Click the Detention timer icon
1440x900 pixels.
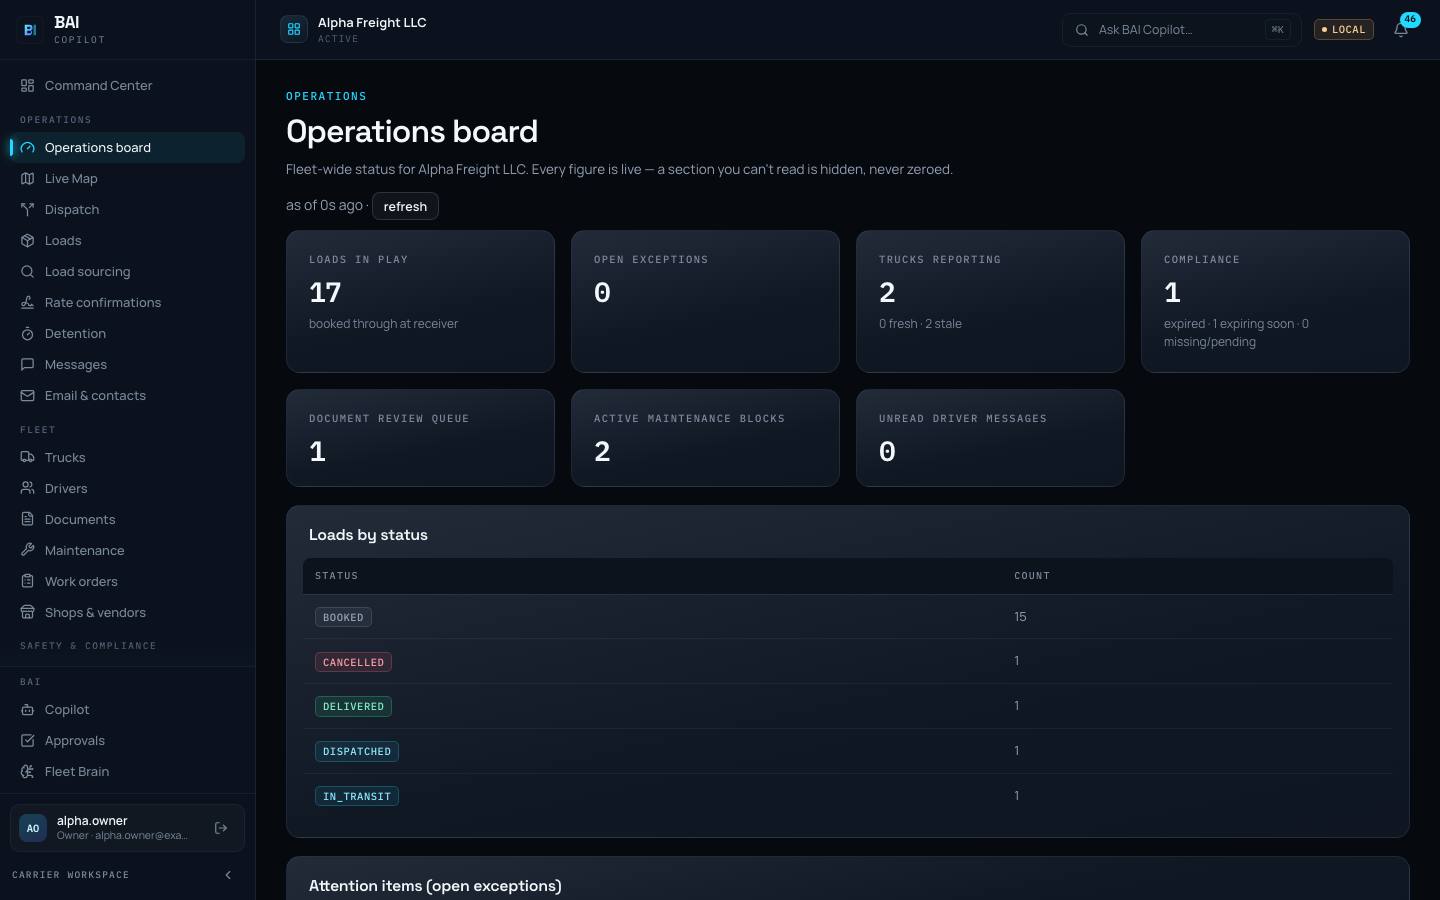point(27,334)
